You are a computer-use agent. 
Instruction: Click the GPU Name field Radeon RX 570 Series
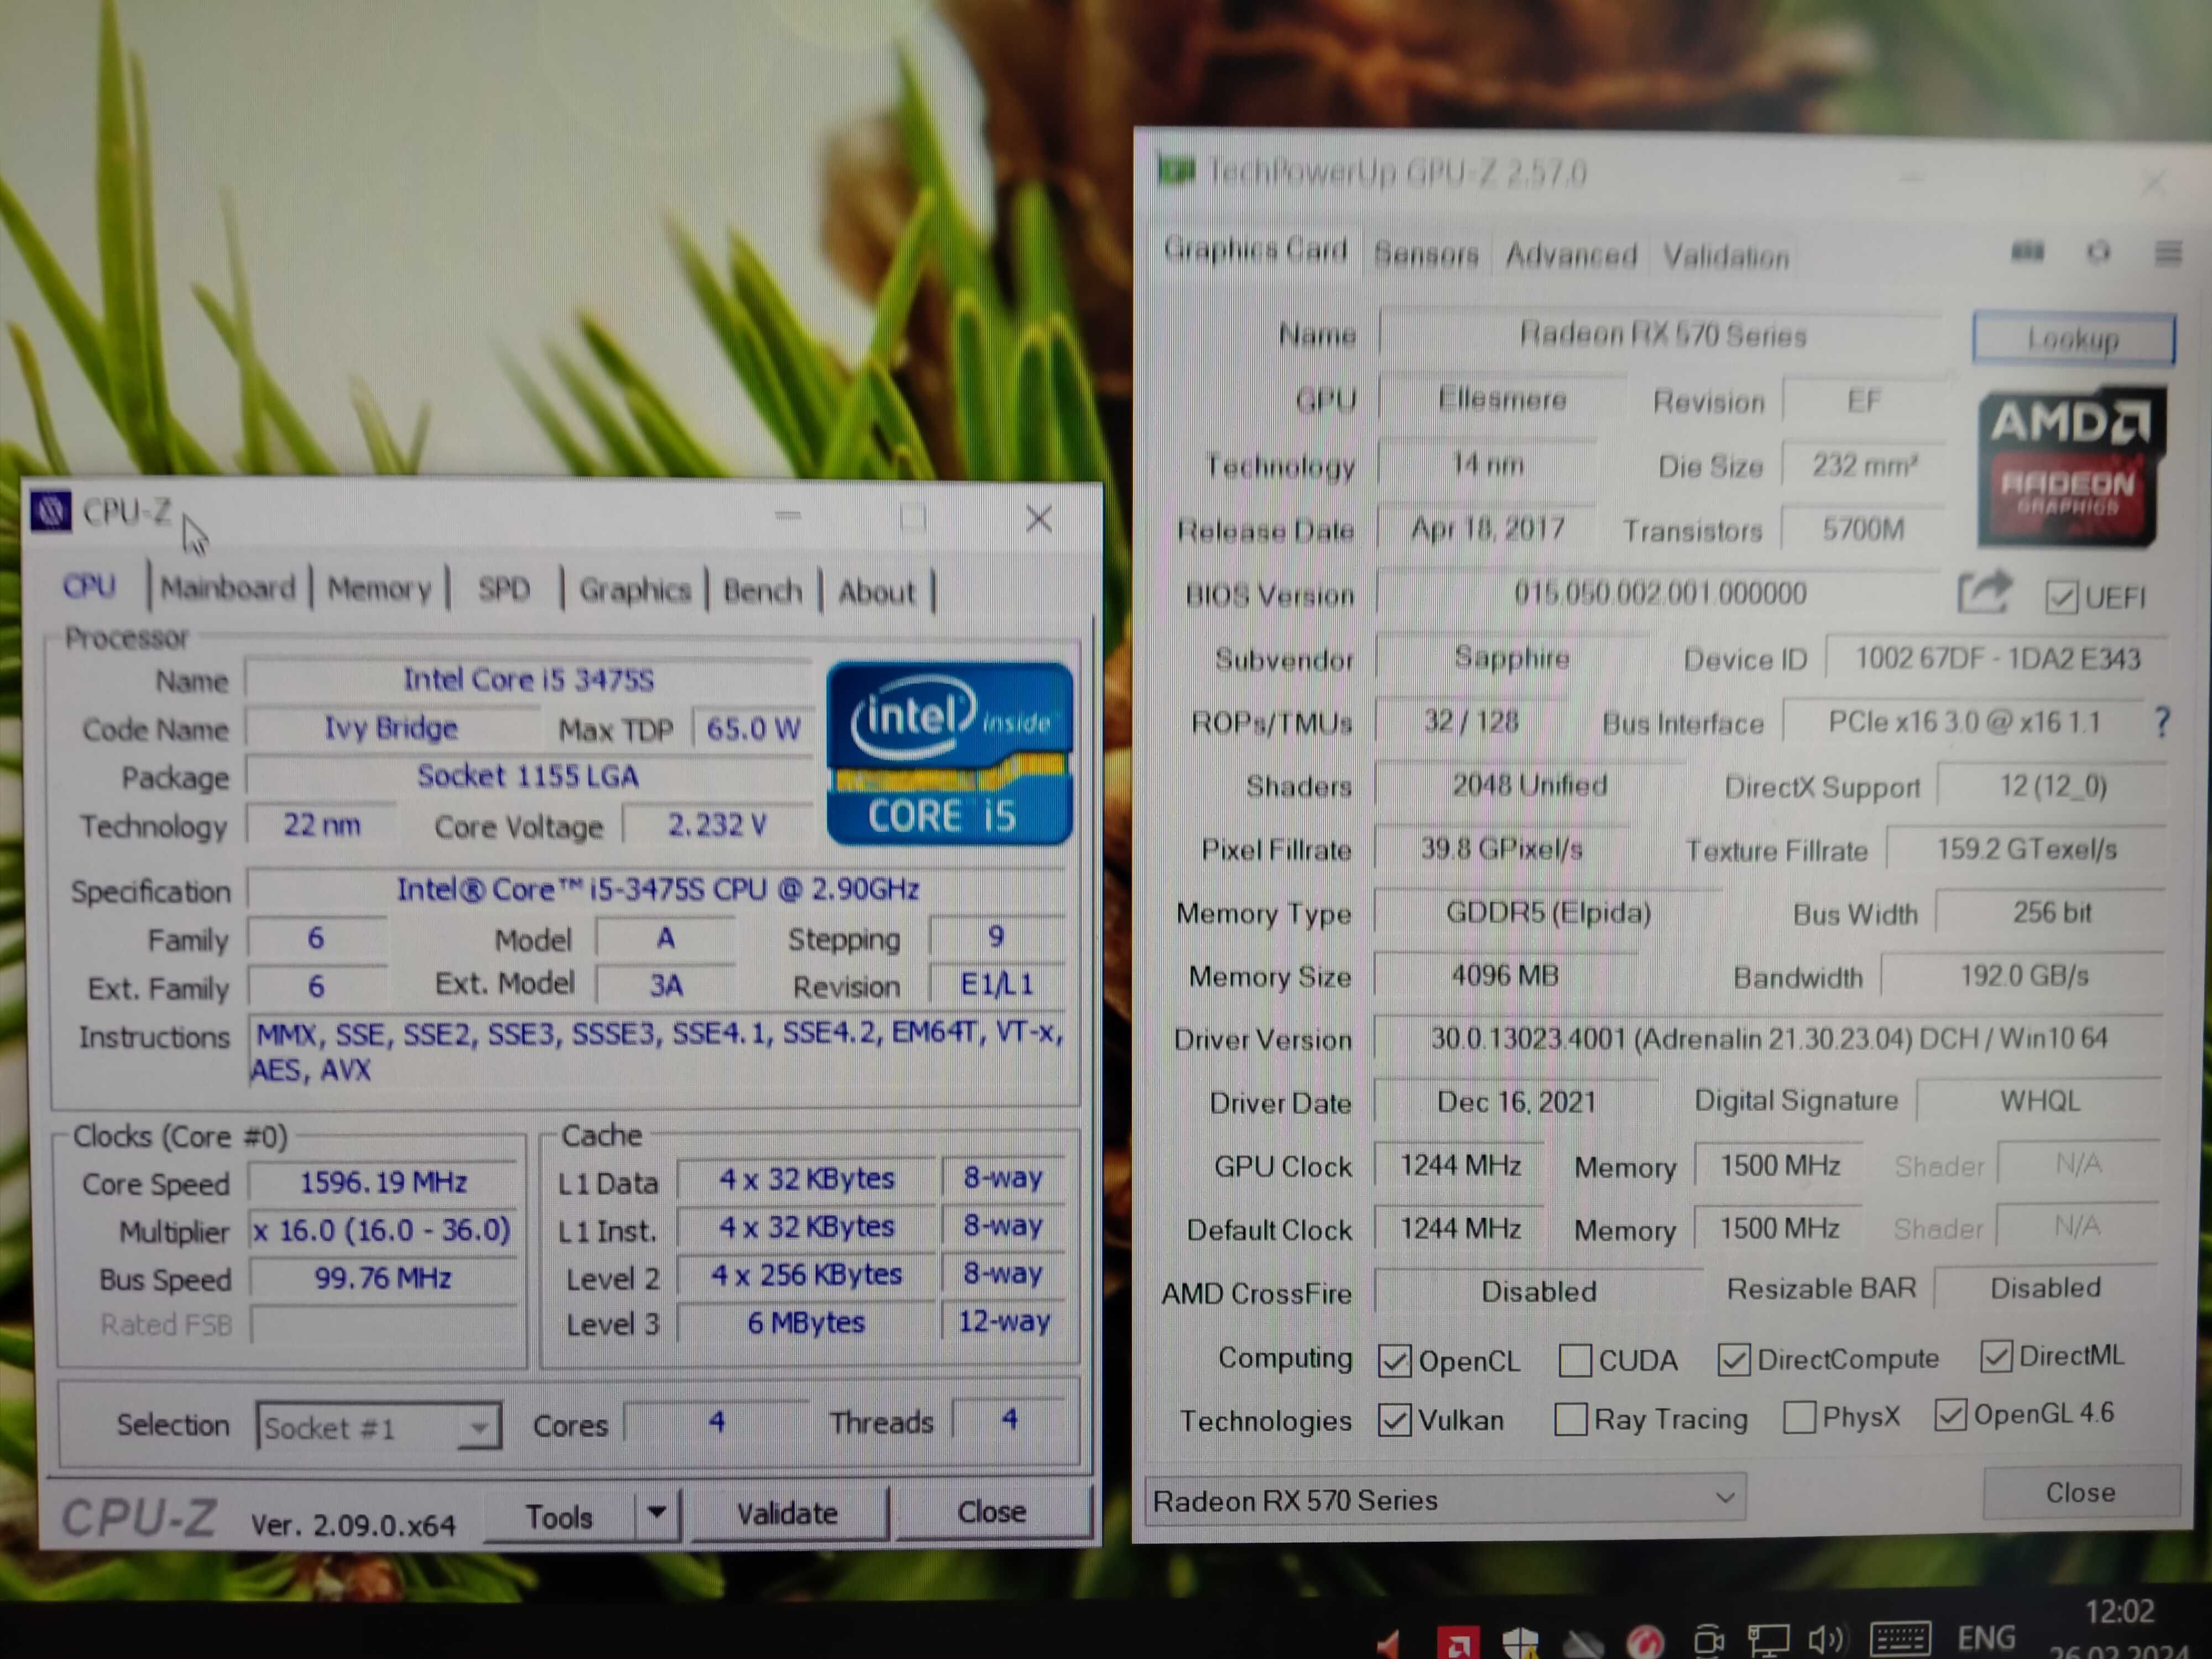1661,334
